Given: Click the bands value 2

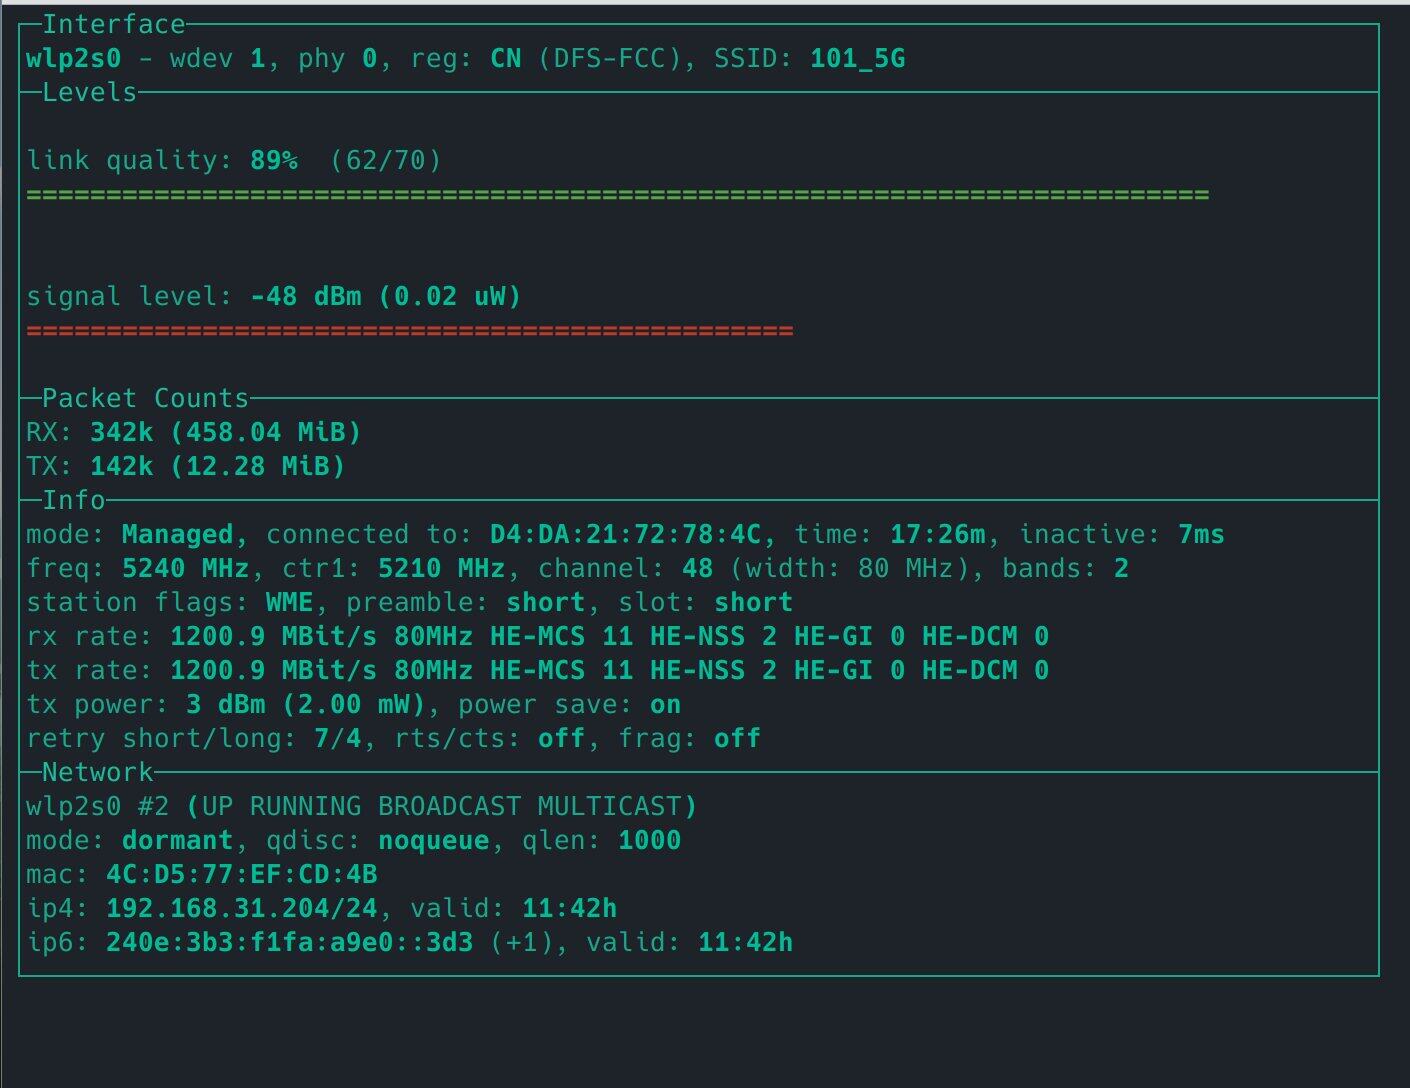Looking at the screenshot, I should click(1122, 568).
